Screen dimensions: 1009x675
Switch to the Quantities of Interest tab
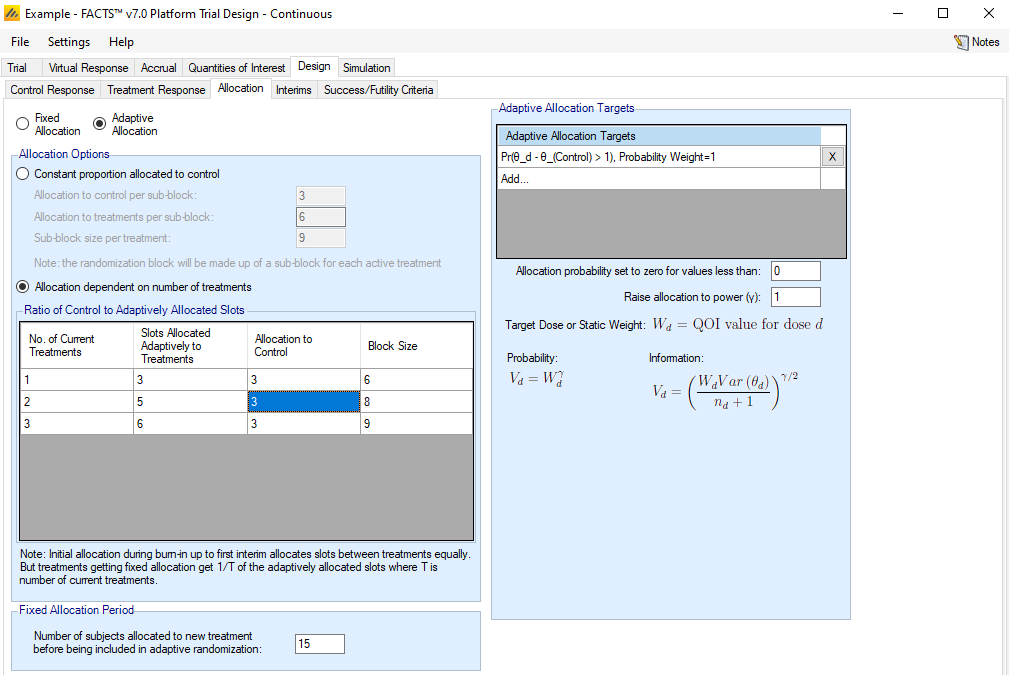click(236, 68)
